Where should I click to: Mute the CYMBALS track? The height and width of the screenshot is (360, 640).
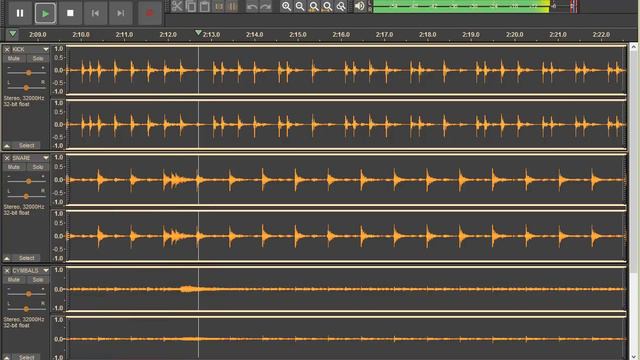13,280
